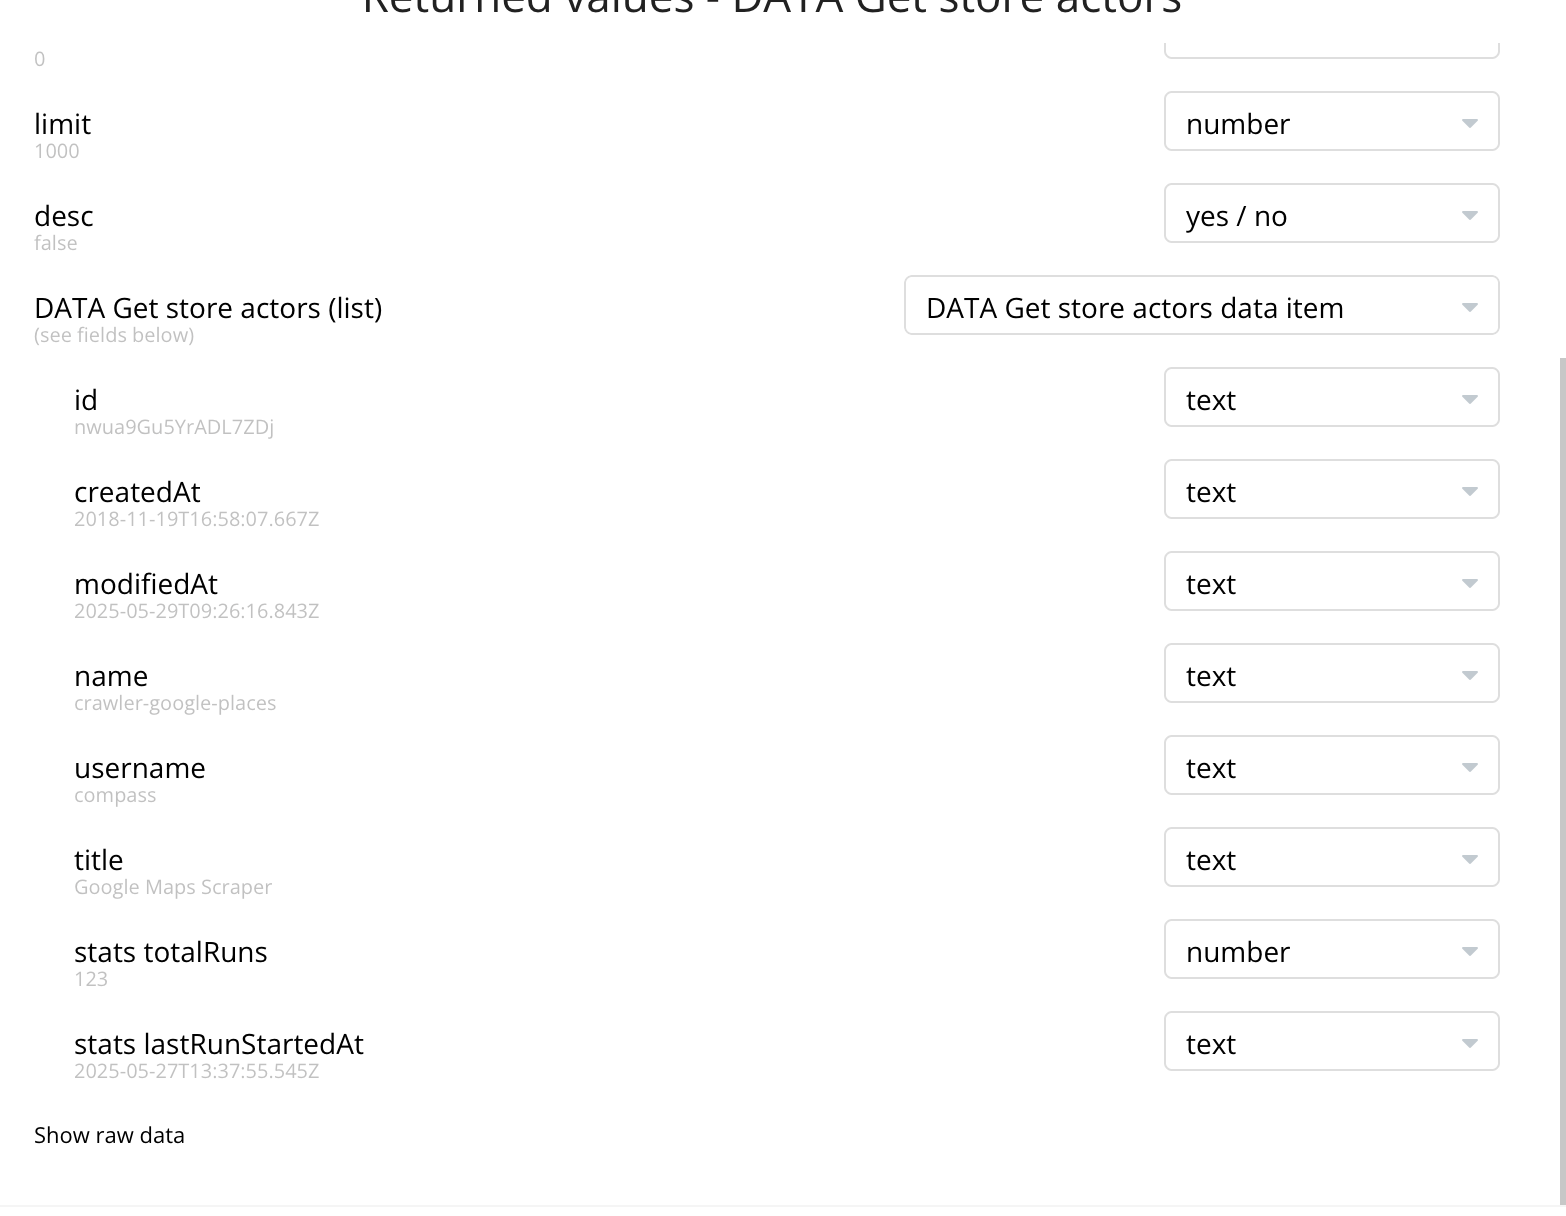Open the createdAt field type dropdown
The image size is (1566, 1216).
coord(1330,490)
